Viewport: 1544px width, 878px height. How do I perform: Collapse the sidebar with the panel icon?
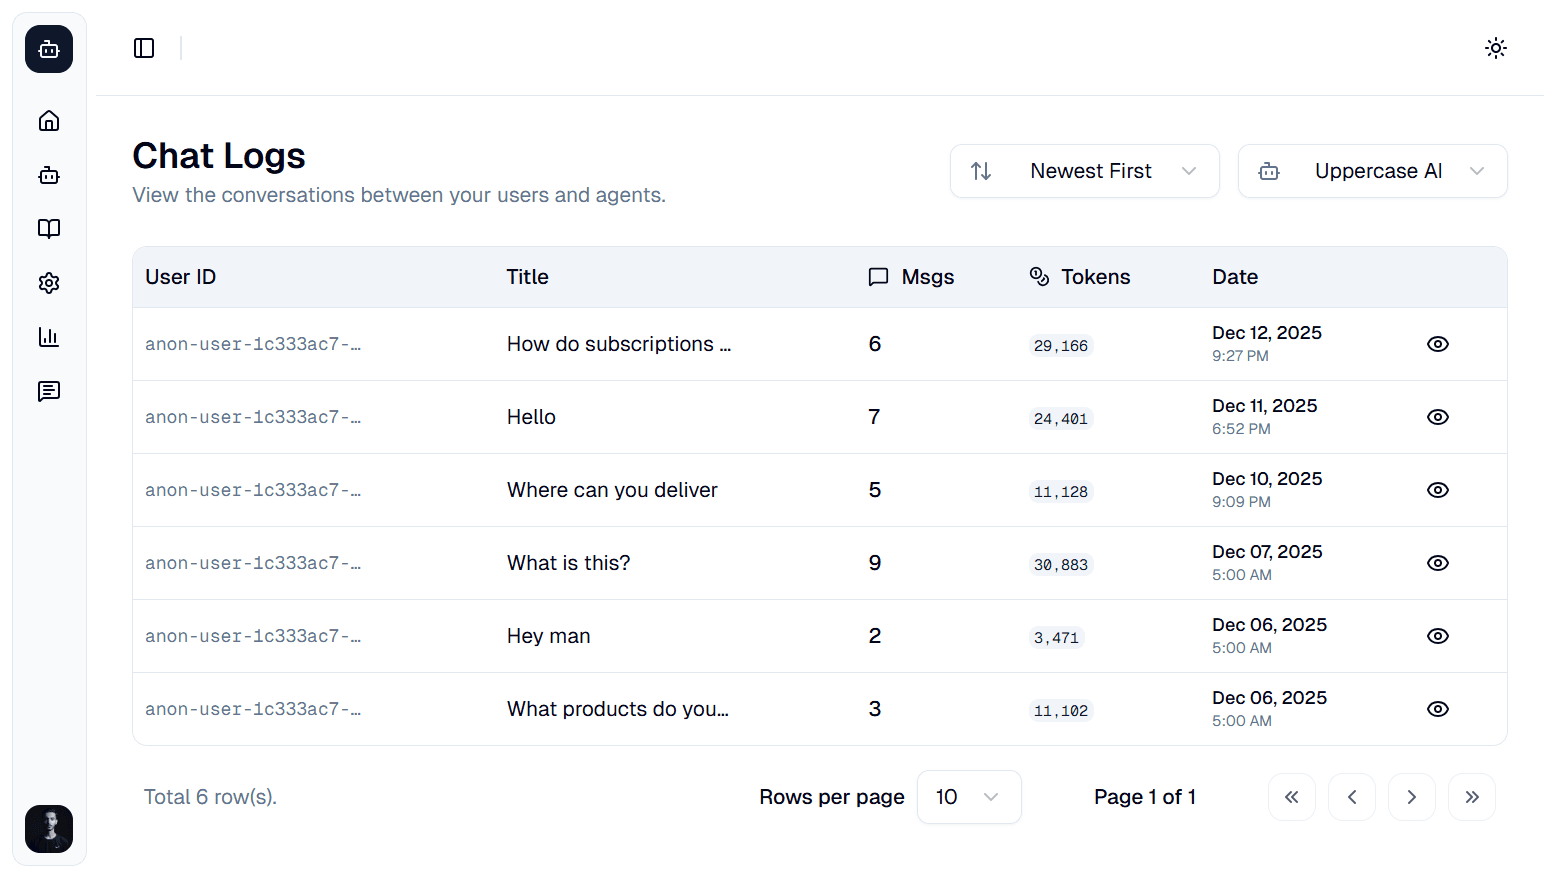point(144,47)
